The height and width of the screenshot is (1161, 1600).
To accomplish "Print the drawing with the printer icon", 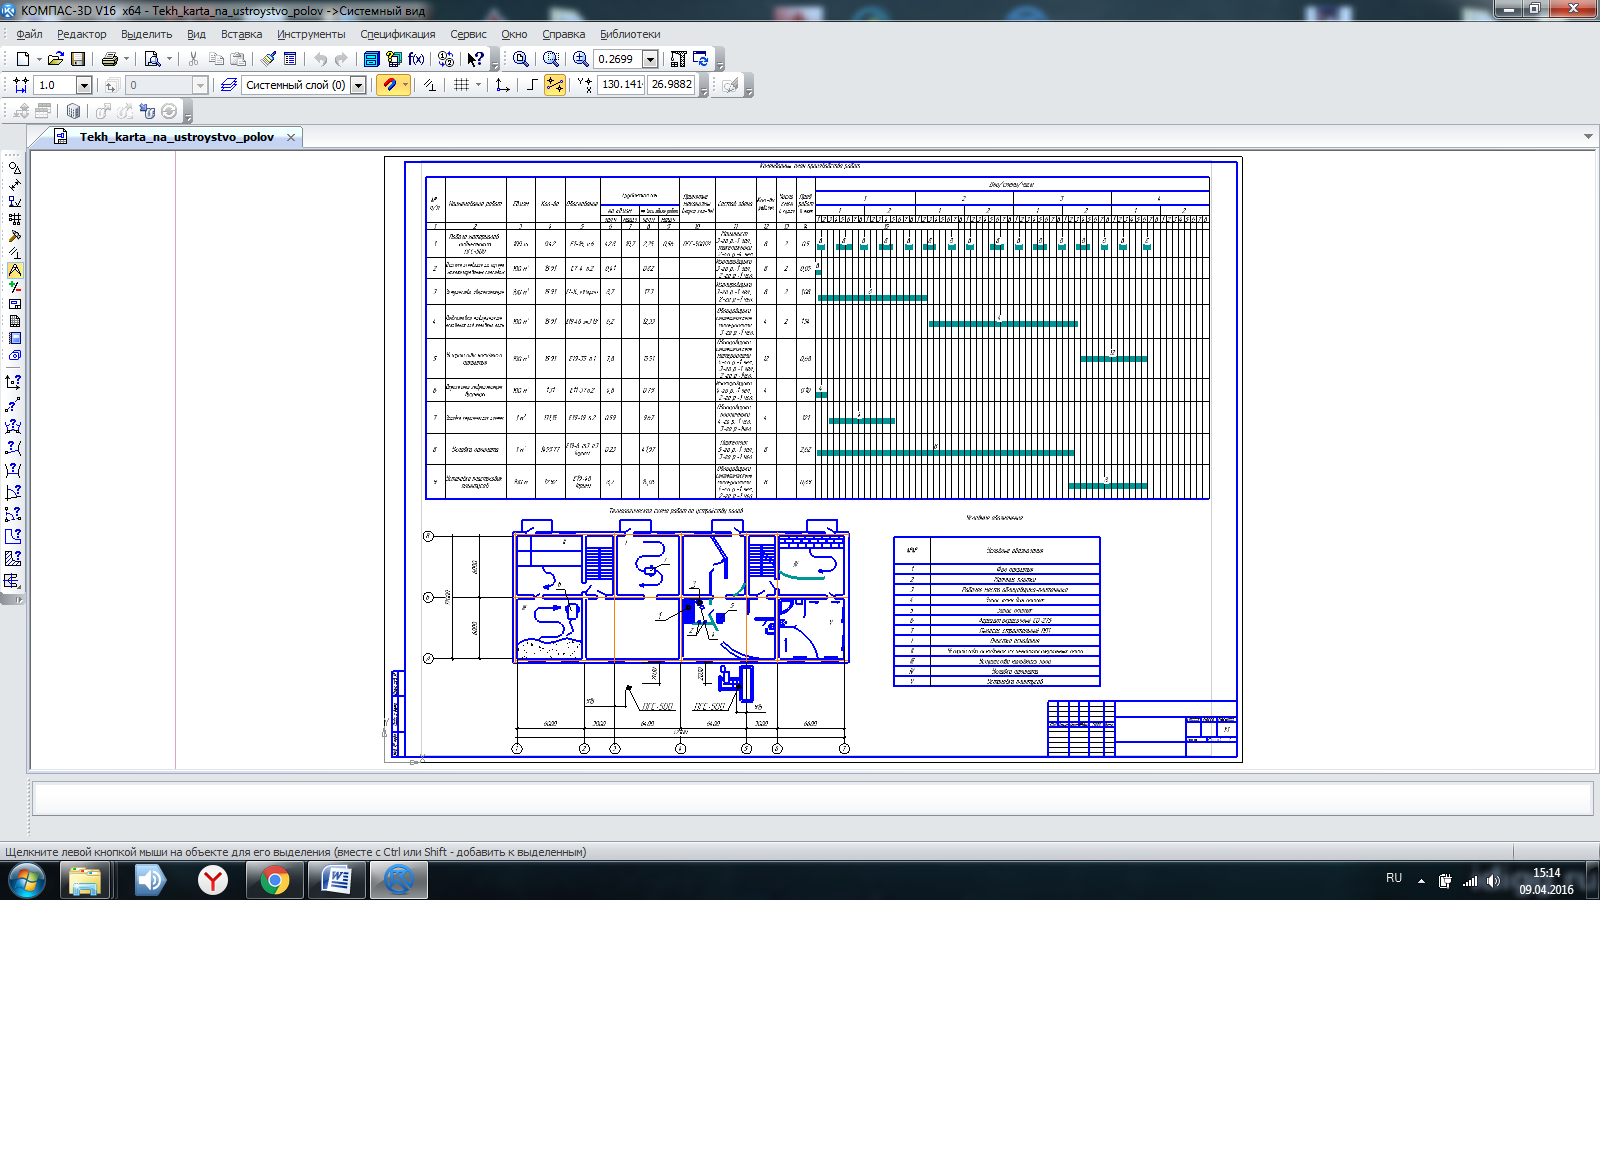I will click(110, 59).
